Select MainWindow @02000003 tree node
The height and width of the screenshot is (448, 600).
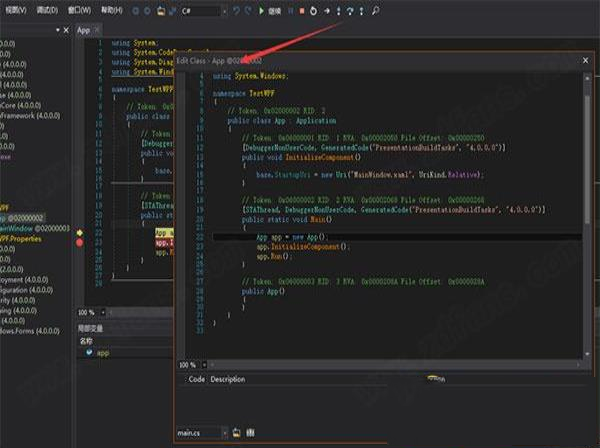coord(35,228)
